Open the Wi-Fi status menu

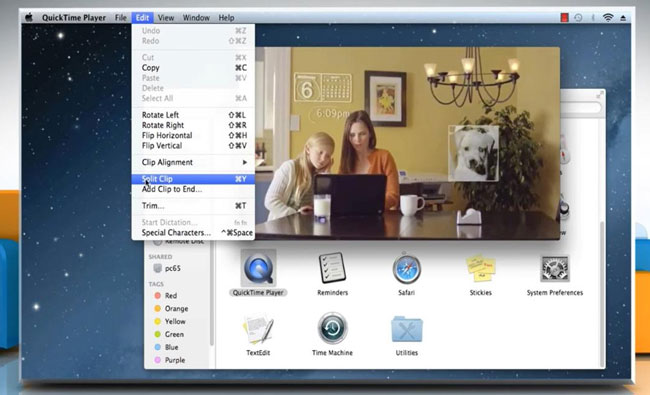[608, 17]
